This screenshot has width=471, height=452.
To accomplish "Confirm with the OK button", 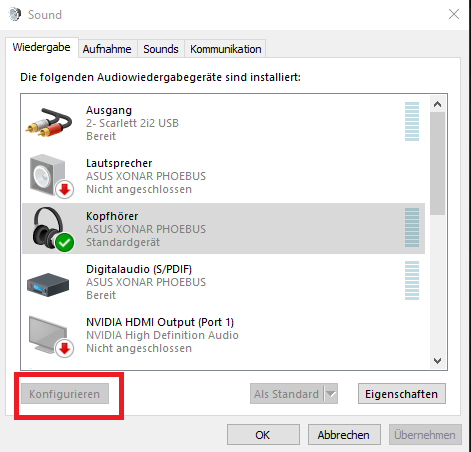I will click(263, 435).
